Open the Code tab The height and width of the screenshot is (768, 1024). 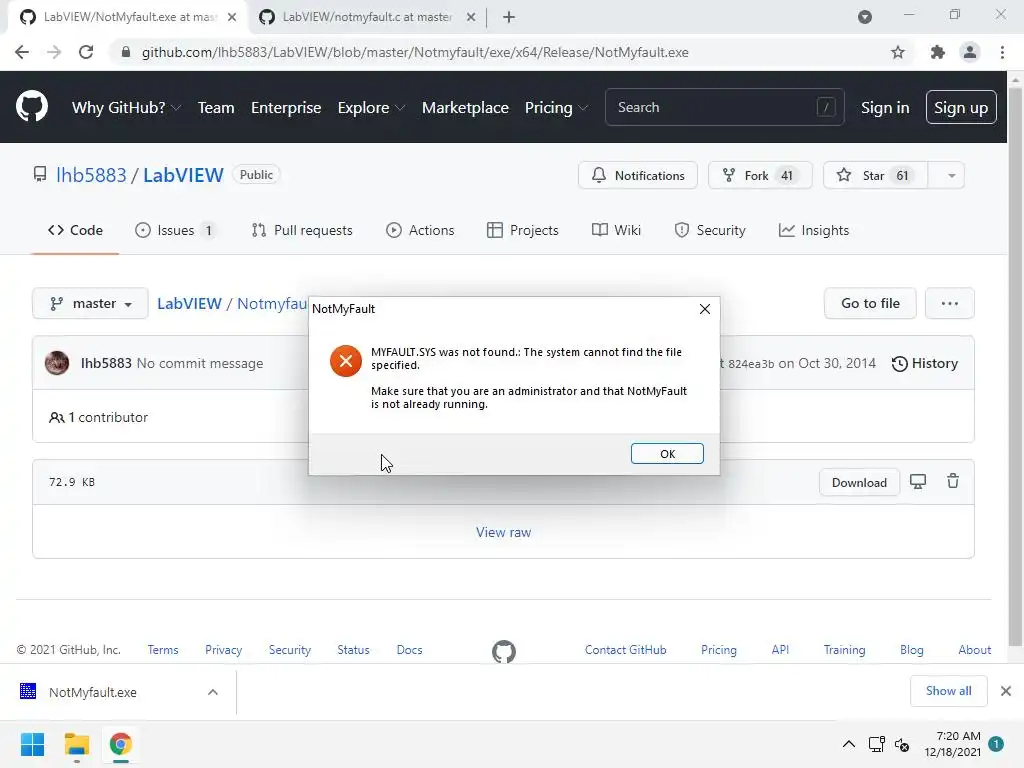[x=75, y=231]
